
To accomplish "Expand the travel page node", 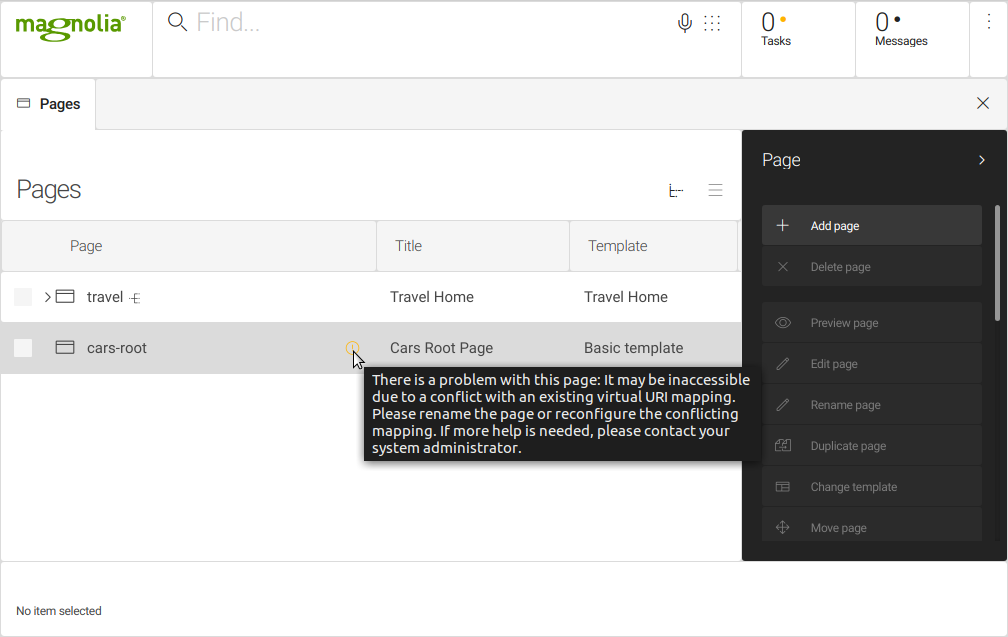I will pyautogui.click(x=47, y=297).
